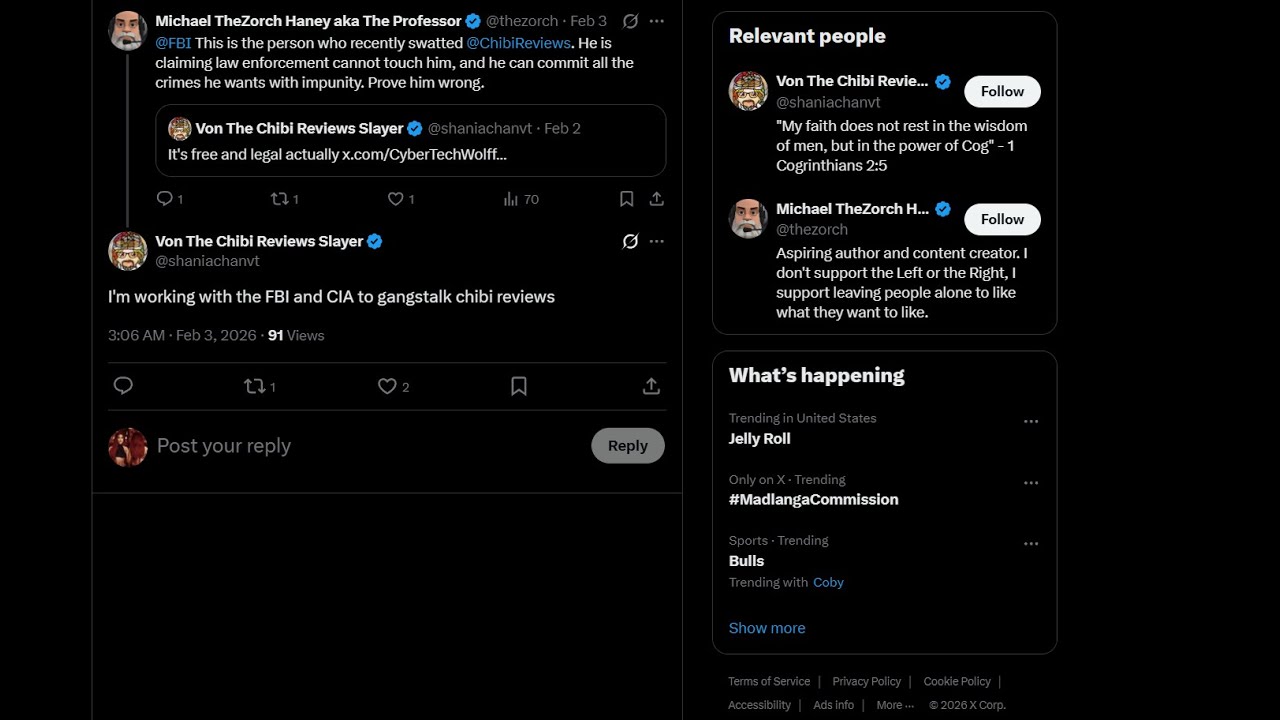
Task: Like the gangstalk chibi reviews post
Action: 387,386
